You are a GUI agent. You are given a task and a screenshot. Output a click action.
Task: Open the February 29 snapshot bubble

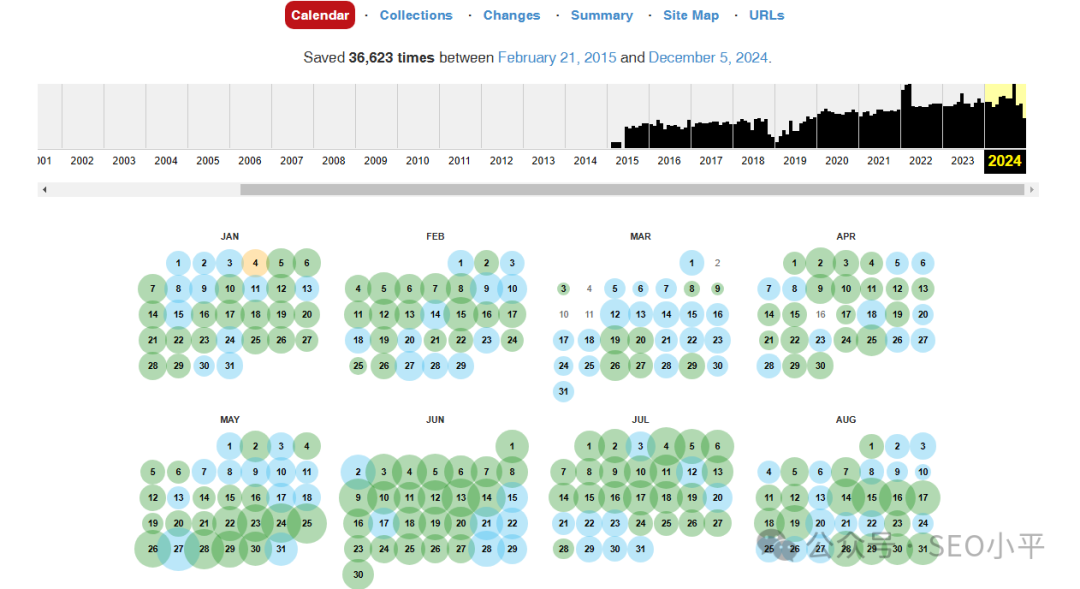coord(461,366)
